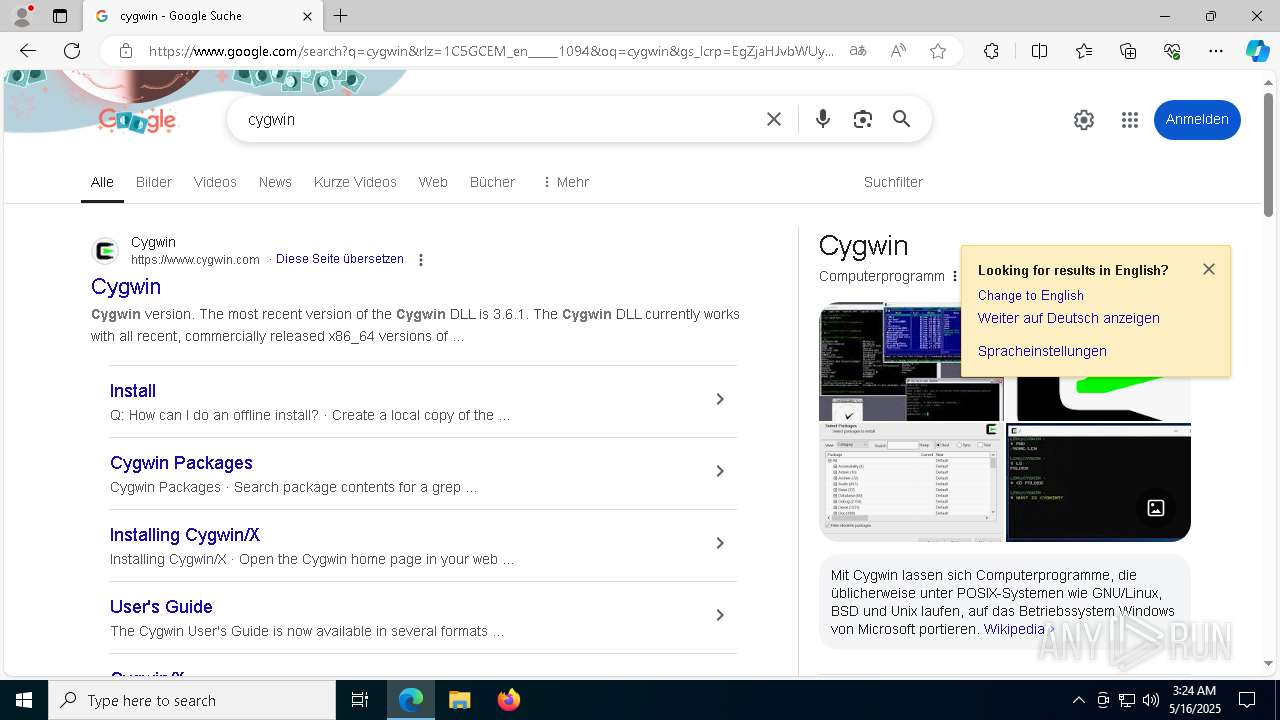1280x720 pixels.
Task: Open the Install sitelink
Action: point(133,391)
